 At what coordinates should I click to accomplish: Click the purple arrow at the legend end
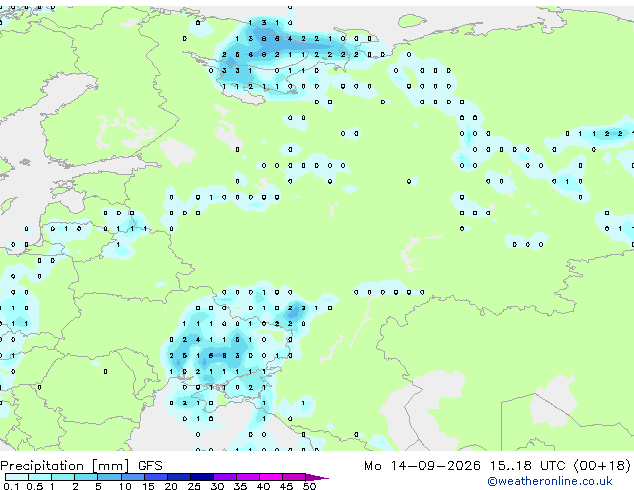(x=317, y=477)
